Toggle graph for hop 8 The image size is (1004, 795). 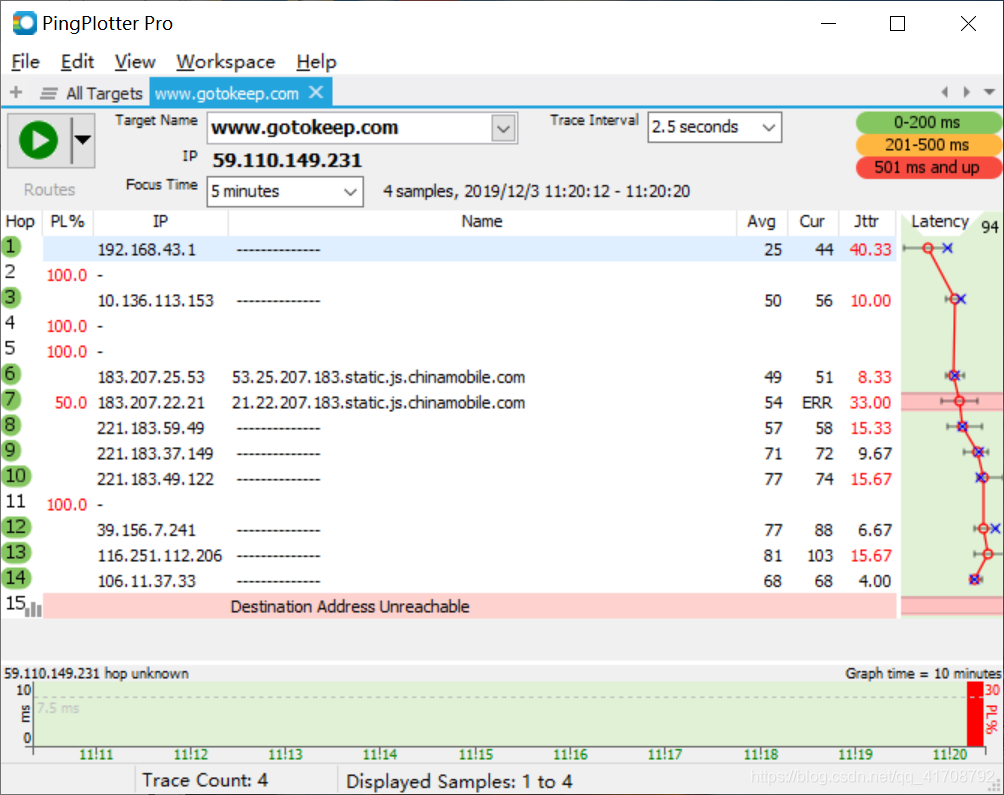pyautogui.click(x=11, y=425)
